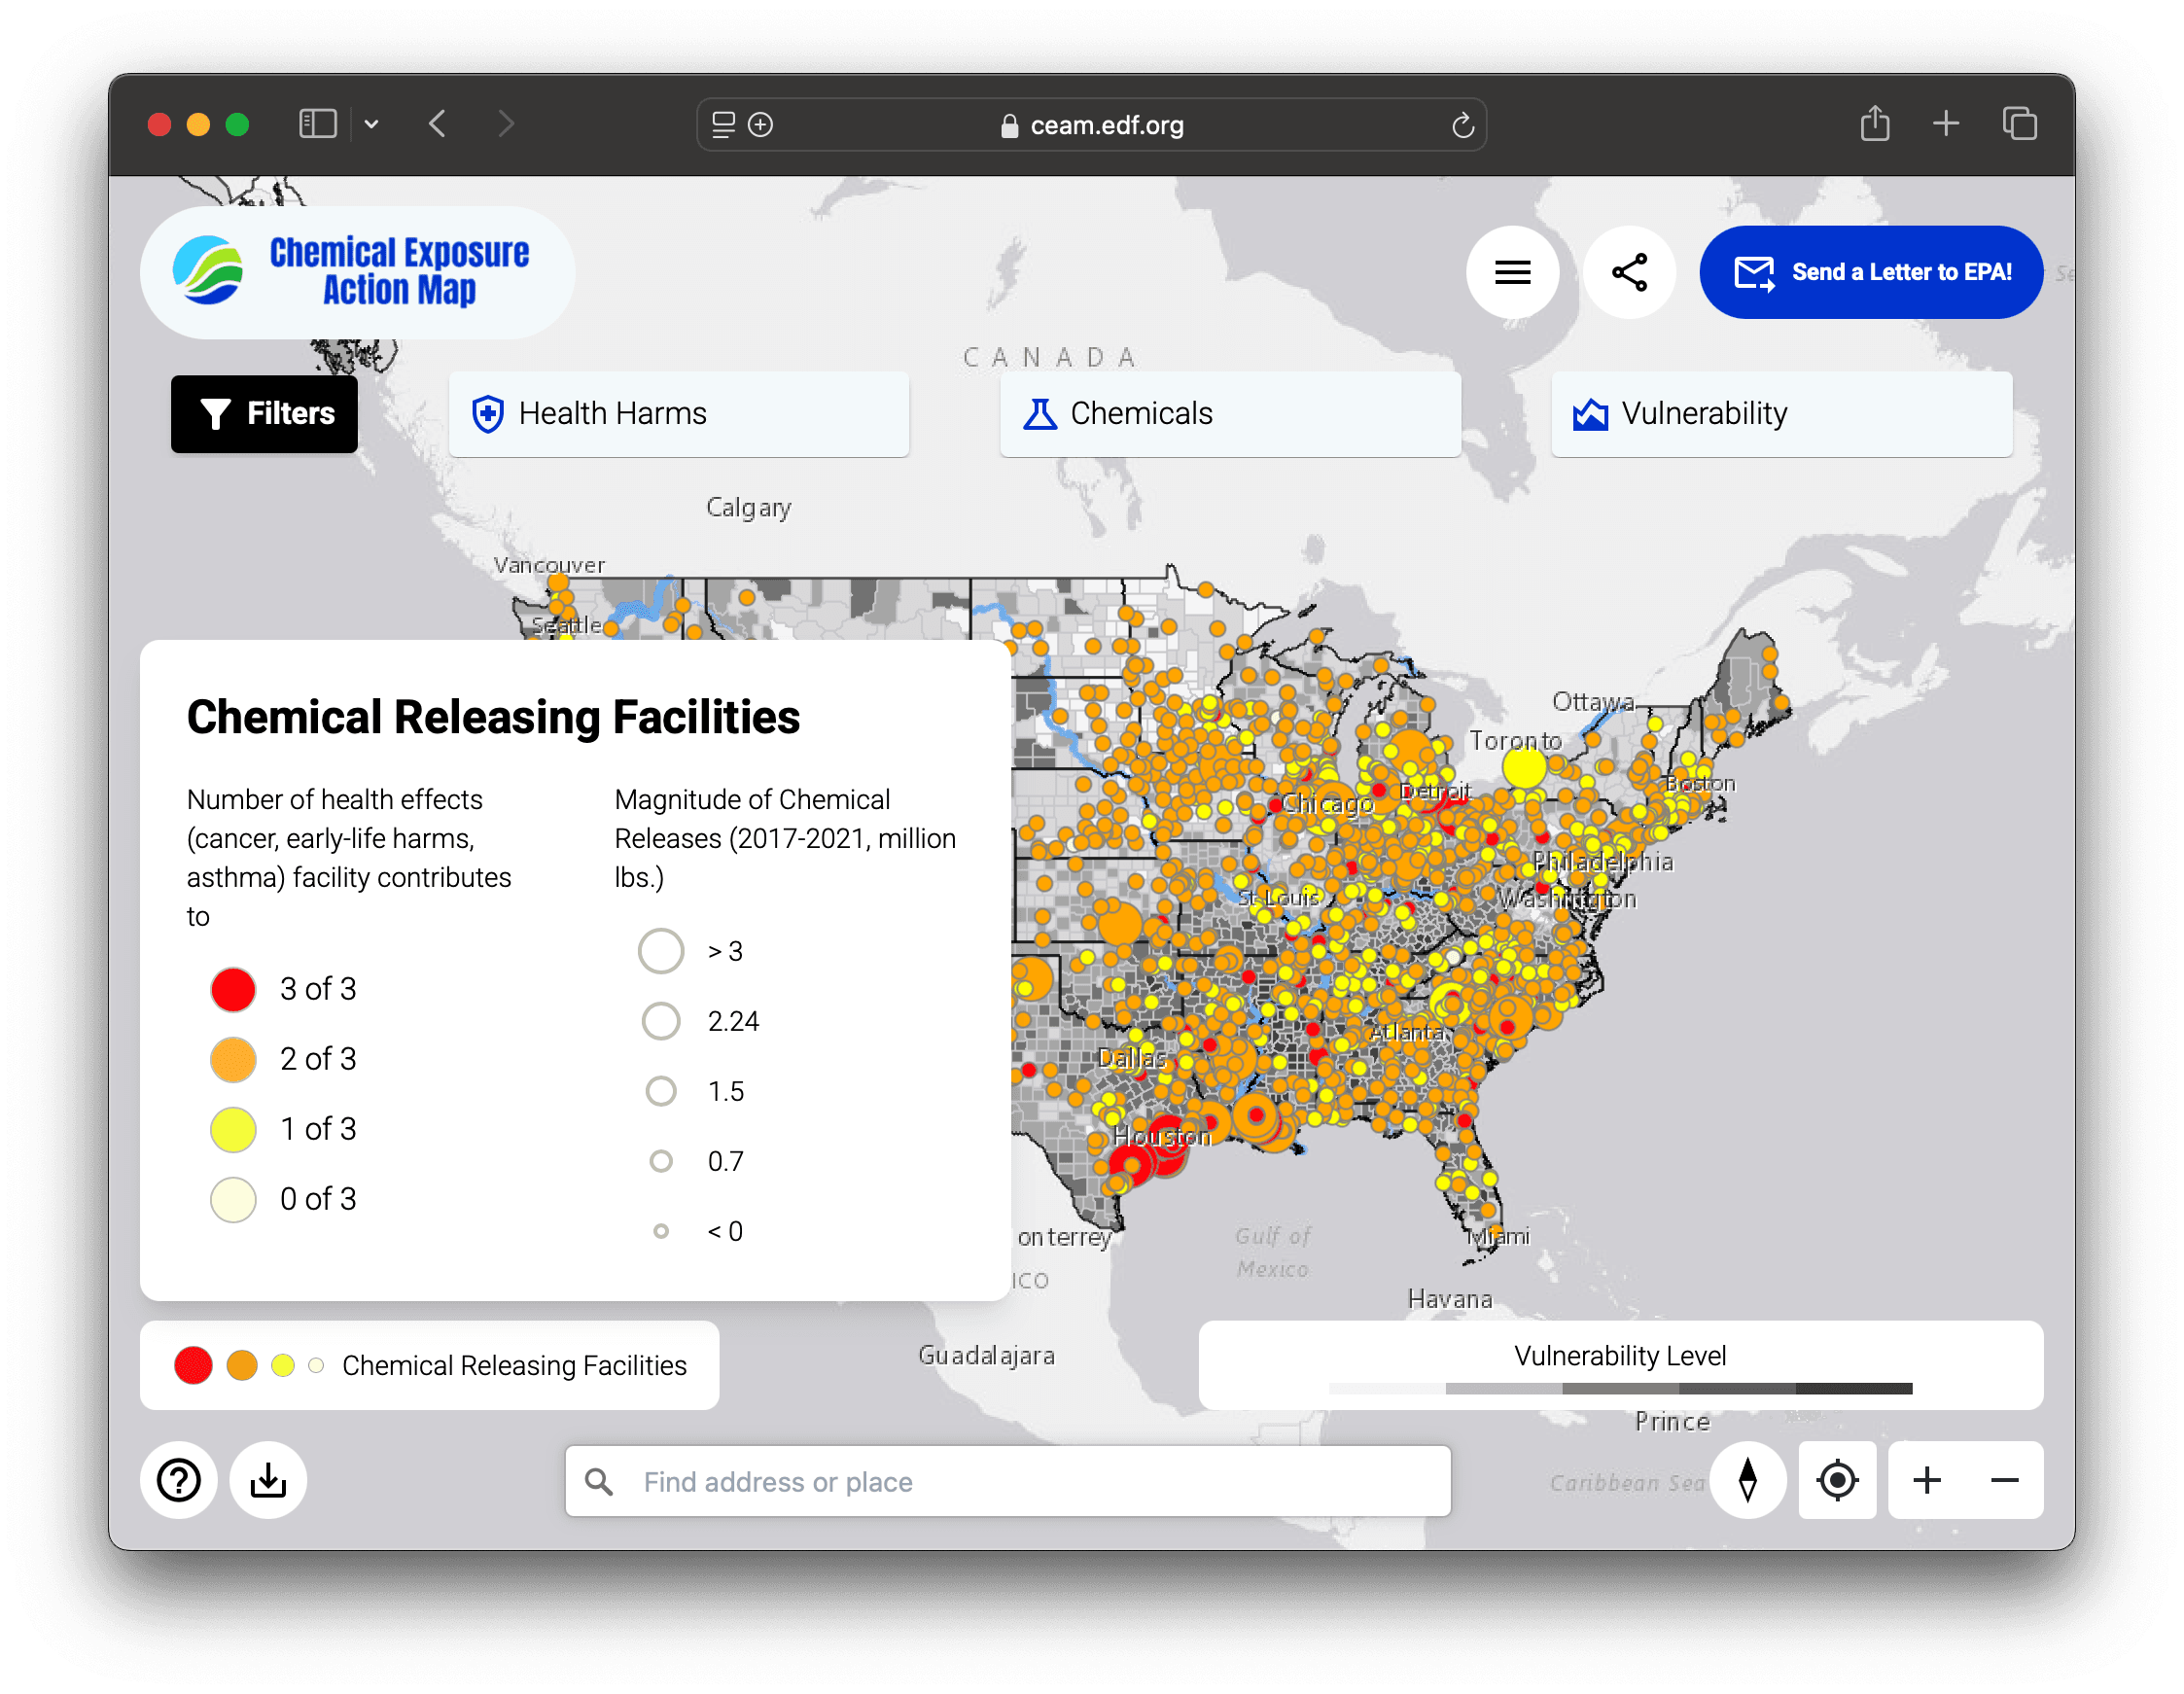The height and width of the screenshot is (1694, 2184).
Task: Open the help question mark button
Action: [179, 1480]
